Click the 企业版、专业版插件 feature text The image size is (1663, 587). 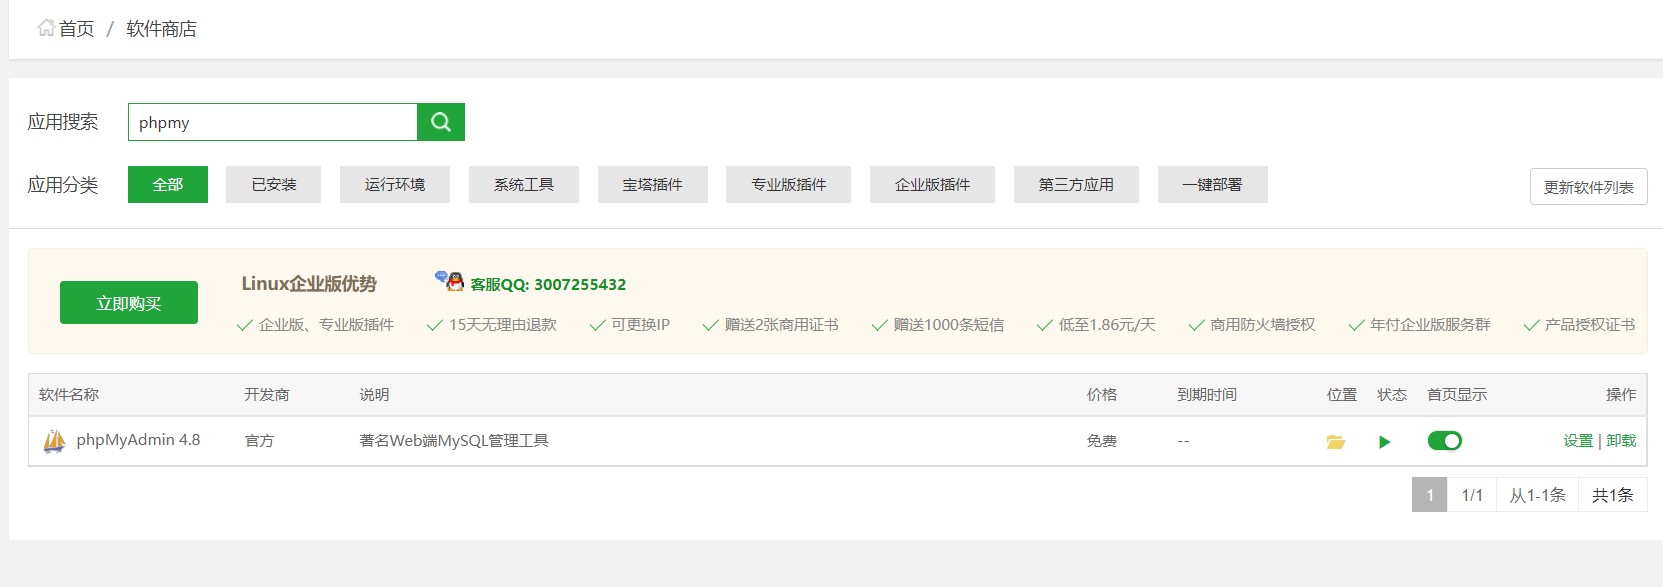coord(326,325)
